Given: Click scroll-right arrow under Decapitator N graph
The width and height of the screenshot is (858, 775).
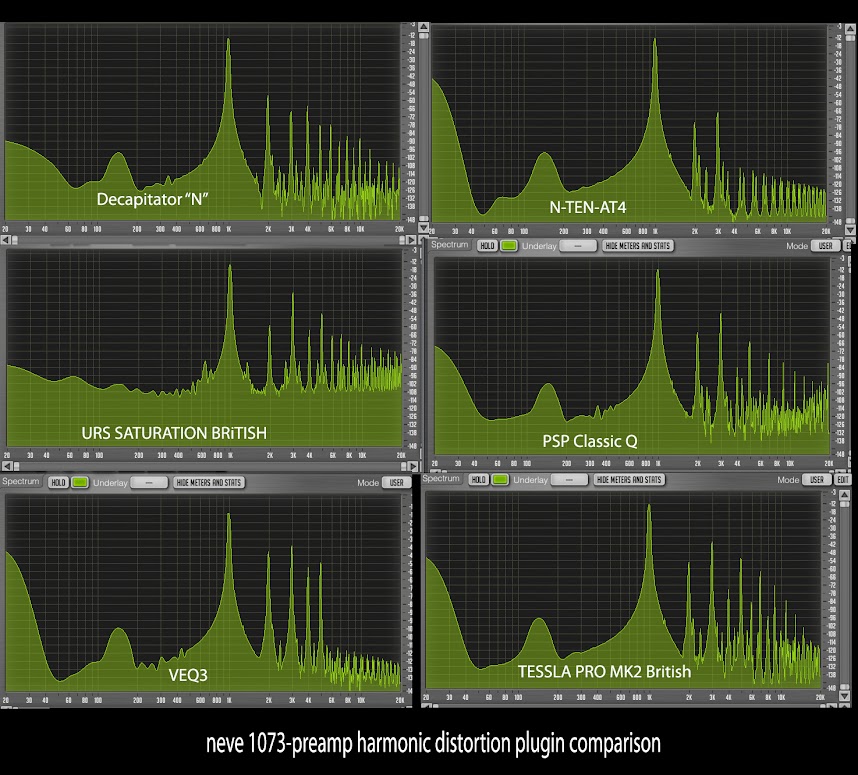Looking at the screenshot, I should [411, 240].
